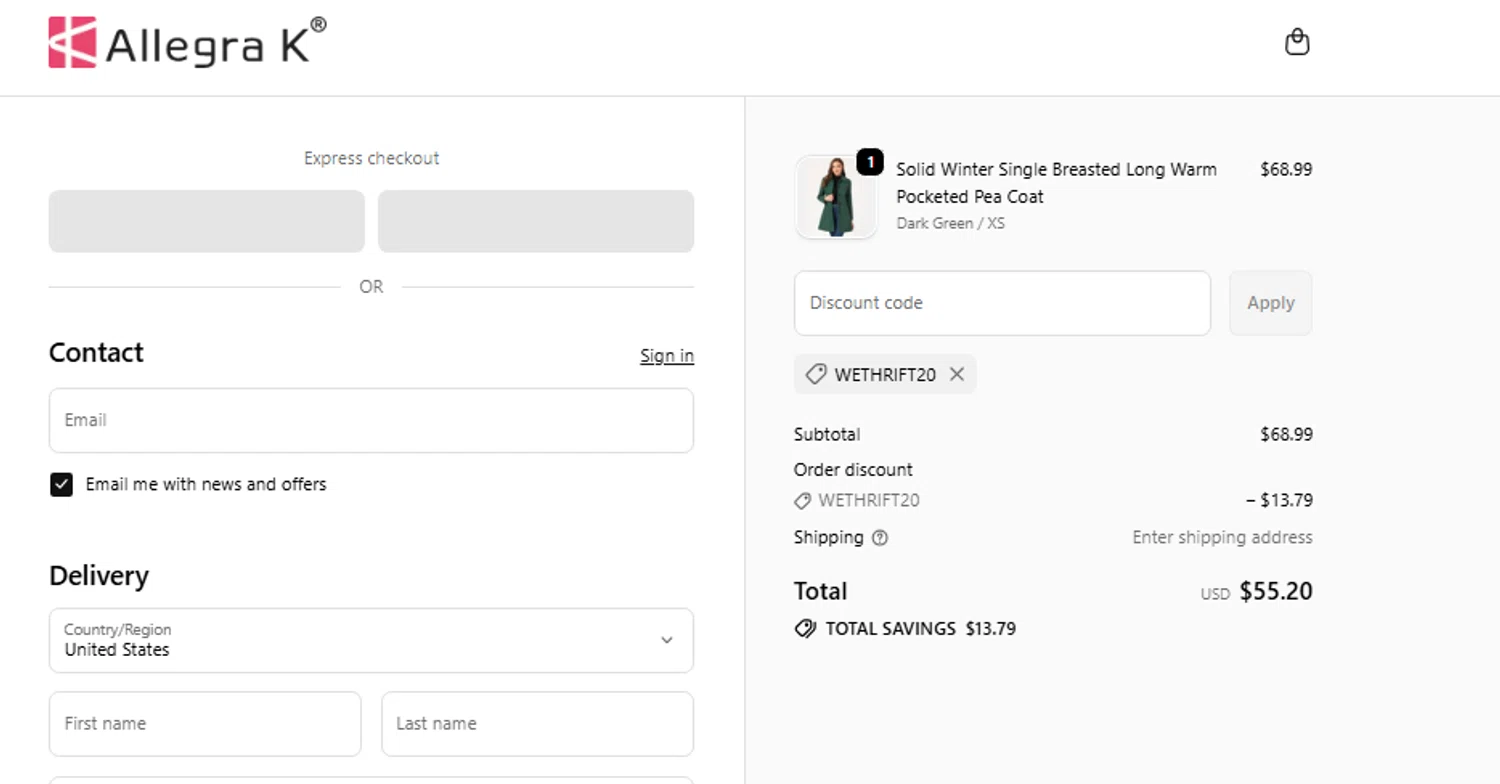Focus the Email input field
1500x784 pixels.
point(371,420)
